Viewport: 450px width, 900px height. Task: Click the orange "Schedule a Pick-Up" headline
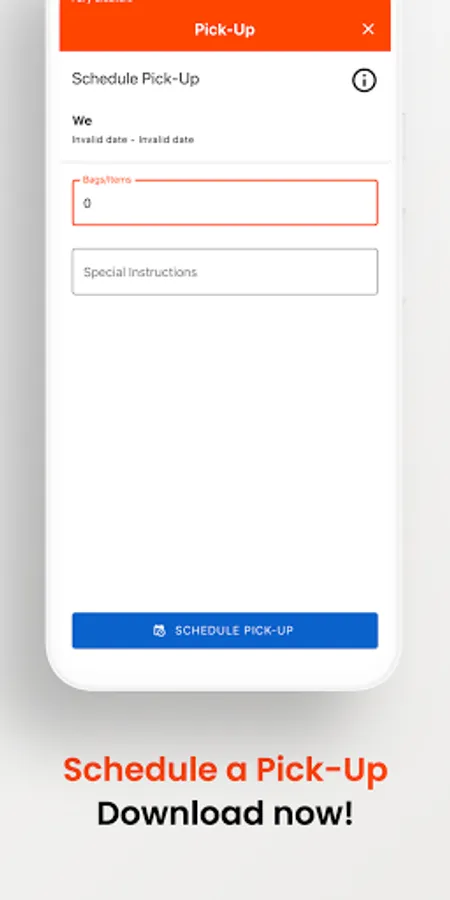point(226,770)
